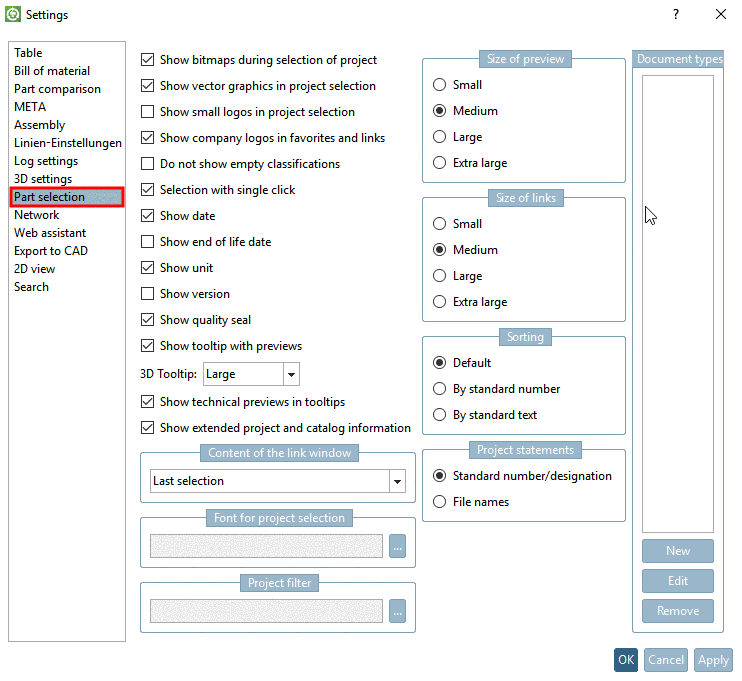Switch to Bill of material settings
The height and width of the screenshot is (681, 742).
coord(52,71)
